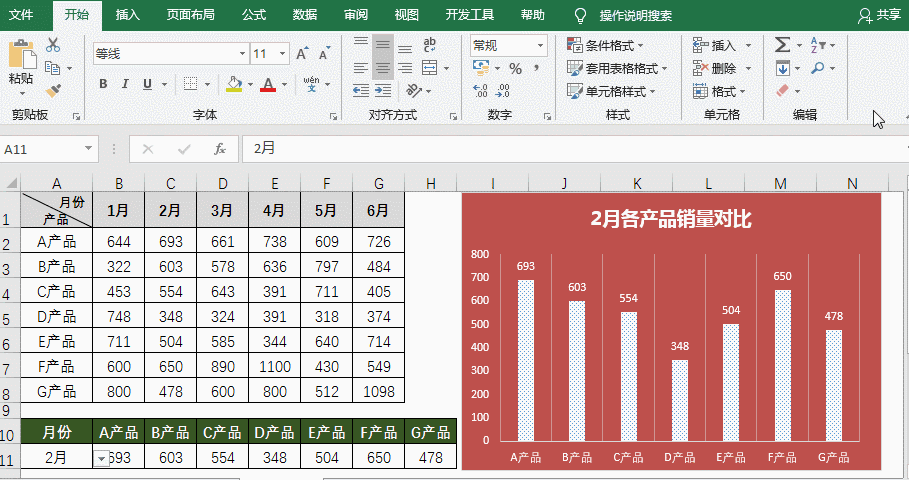Select the chart title 2月各产品销量对比
This screenshot has height=480, width=909.
coord(671,219)
